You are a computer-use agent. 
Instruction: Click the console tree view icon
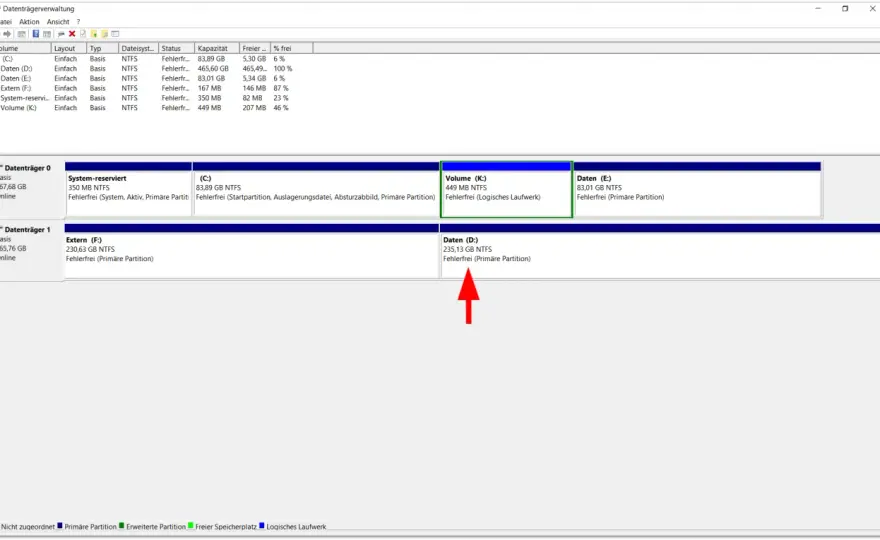[x=21, y=34]
